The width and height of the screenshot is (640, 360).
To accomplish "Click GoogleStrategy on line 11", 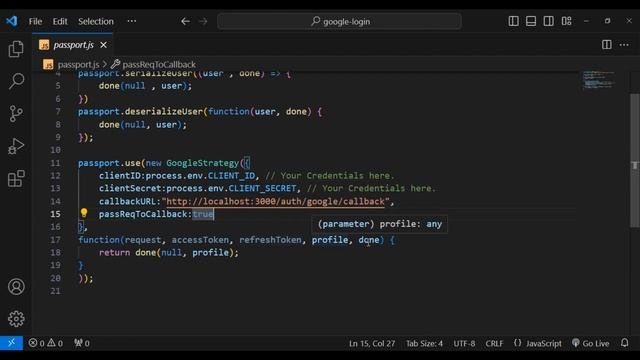I will point(202,163).
